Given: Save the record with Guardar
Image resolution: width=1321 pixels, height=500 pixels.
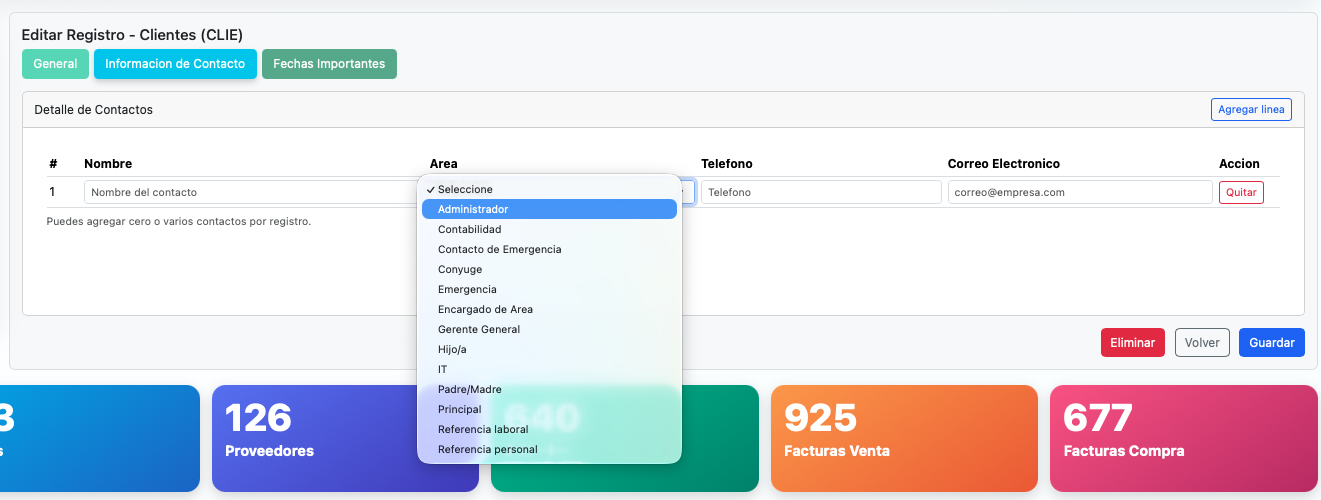Looking at the screenshot, I should (1271, 342).
